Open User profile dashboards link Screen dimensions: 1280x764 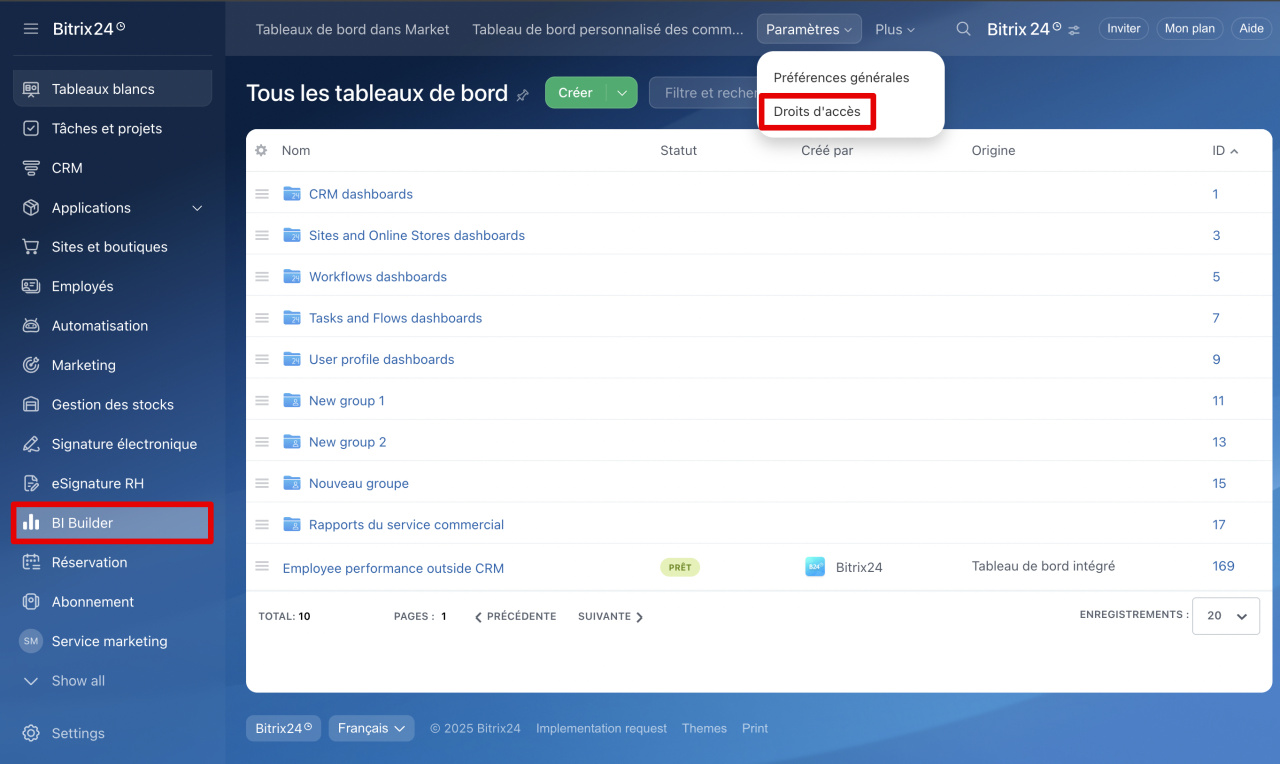point(381,359)
